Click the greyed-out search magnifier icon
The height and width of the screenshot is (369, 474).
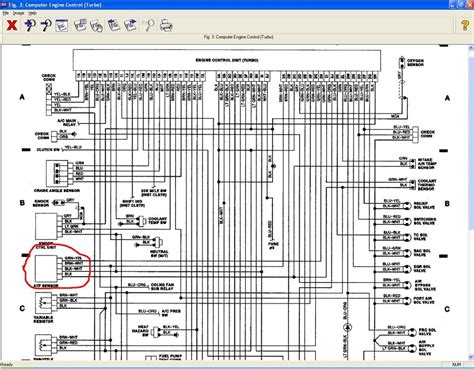149,25
